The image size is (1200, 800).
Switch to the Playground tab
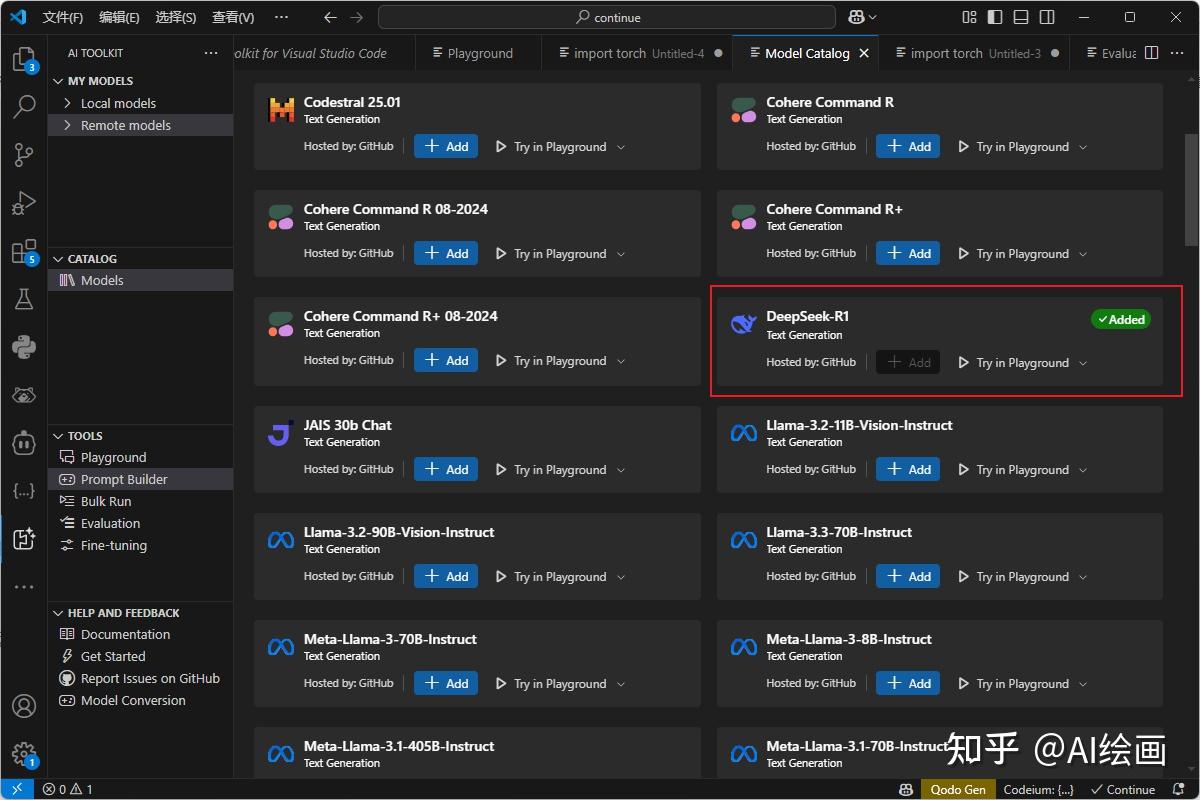coord(477,53)
